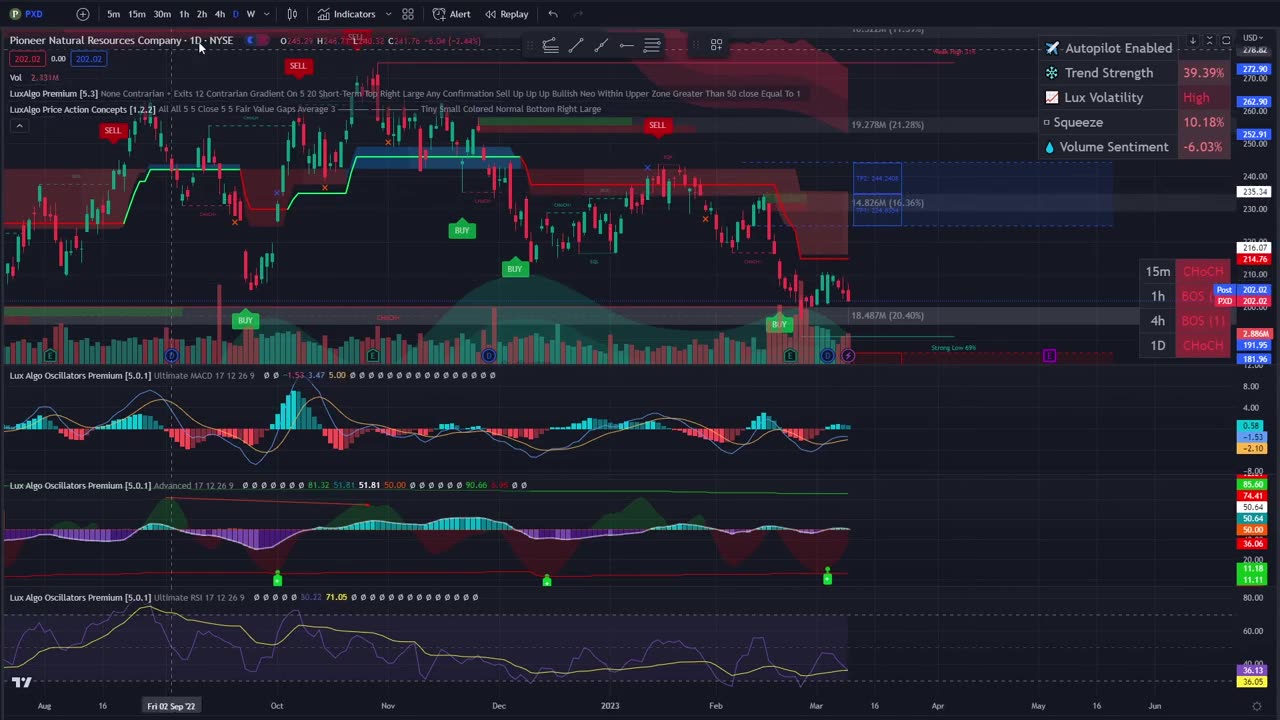Image resolution: width=1280 pixels, height=720 pixels.
Task: Open the Indicators dialog
Action: pos(347,14)
